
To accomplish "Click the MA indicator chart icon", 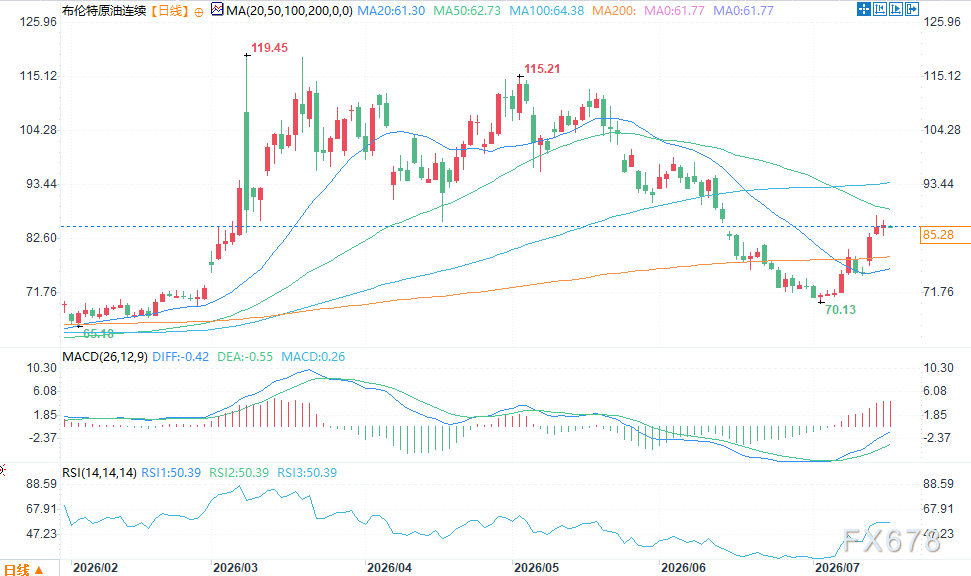I will click(217, 9).
